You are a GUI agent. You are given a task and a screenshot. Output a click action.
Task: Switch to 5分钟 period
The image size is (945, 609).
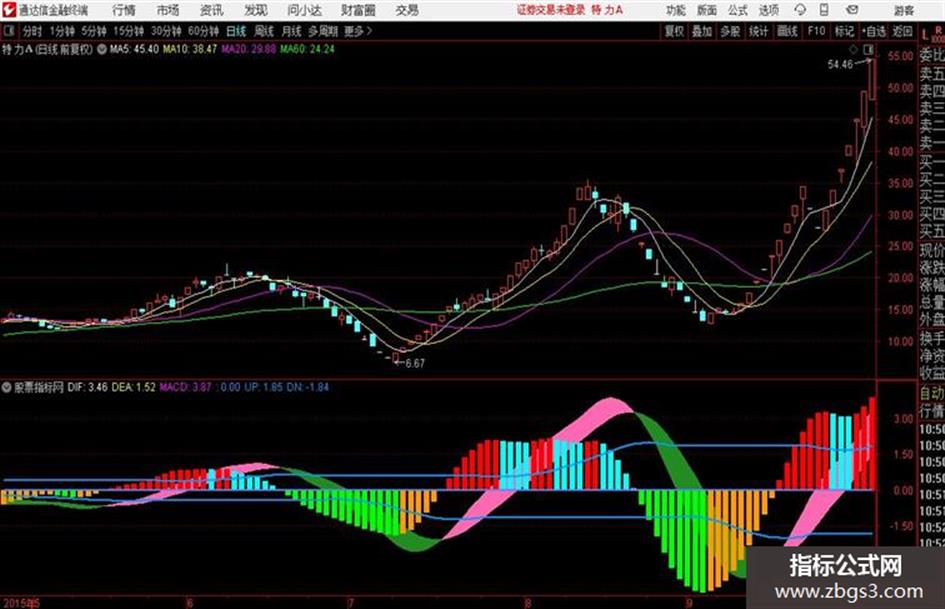coord(93,31)
